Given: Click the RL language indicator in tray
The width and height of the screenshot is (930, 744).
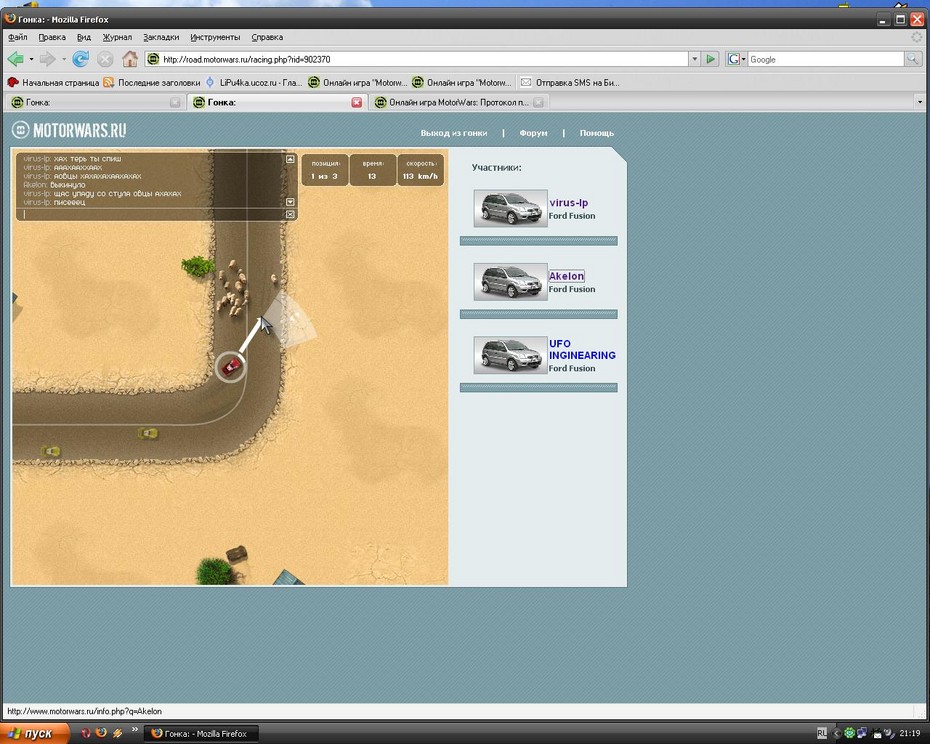Looking at the screenshot, I should coord(821,733).
